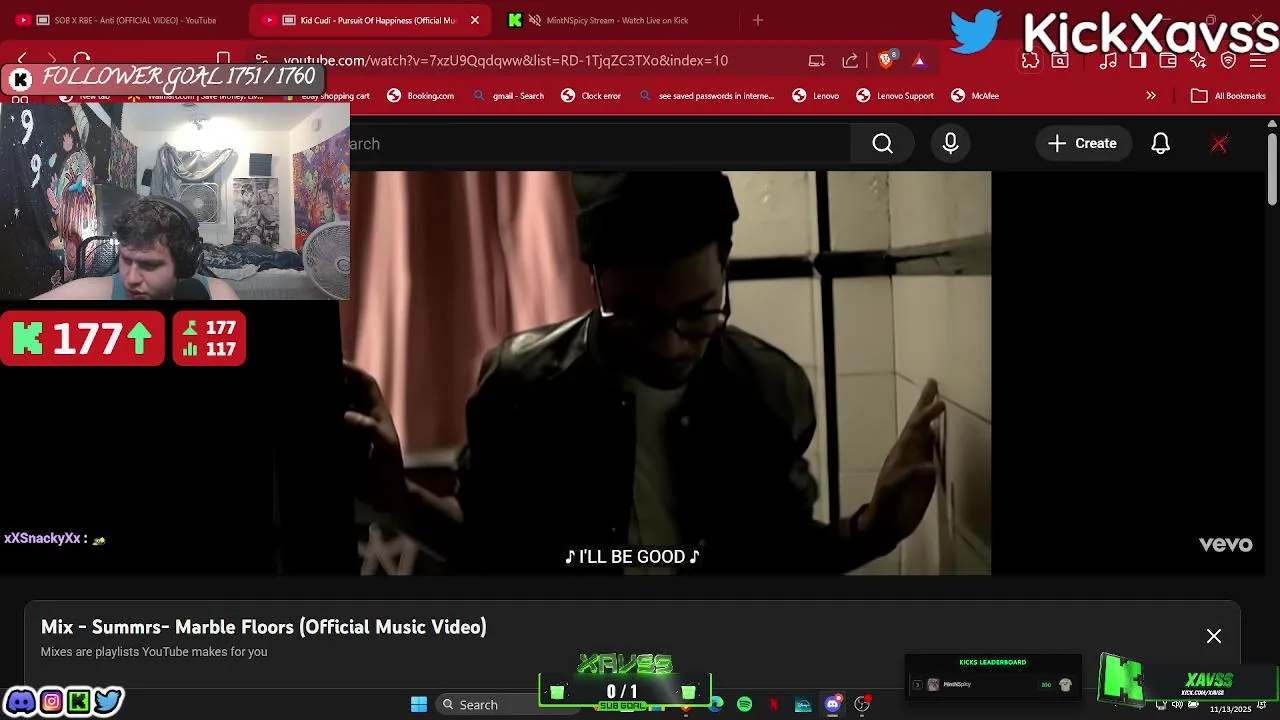Bookmark this page with the bookmark icon
1280x720 pixels.
click(224, 60)
